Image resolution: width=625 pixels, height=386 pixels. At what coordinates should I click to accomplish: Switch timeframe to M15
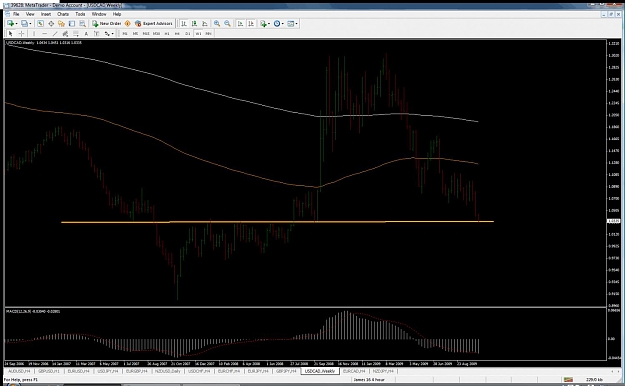coord(145,33)
